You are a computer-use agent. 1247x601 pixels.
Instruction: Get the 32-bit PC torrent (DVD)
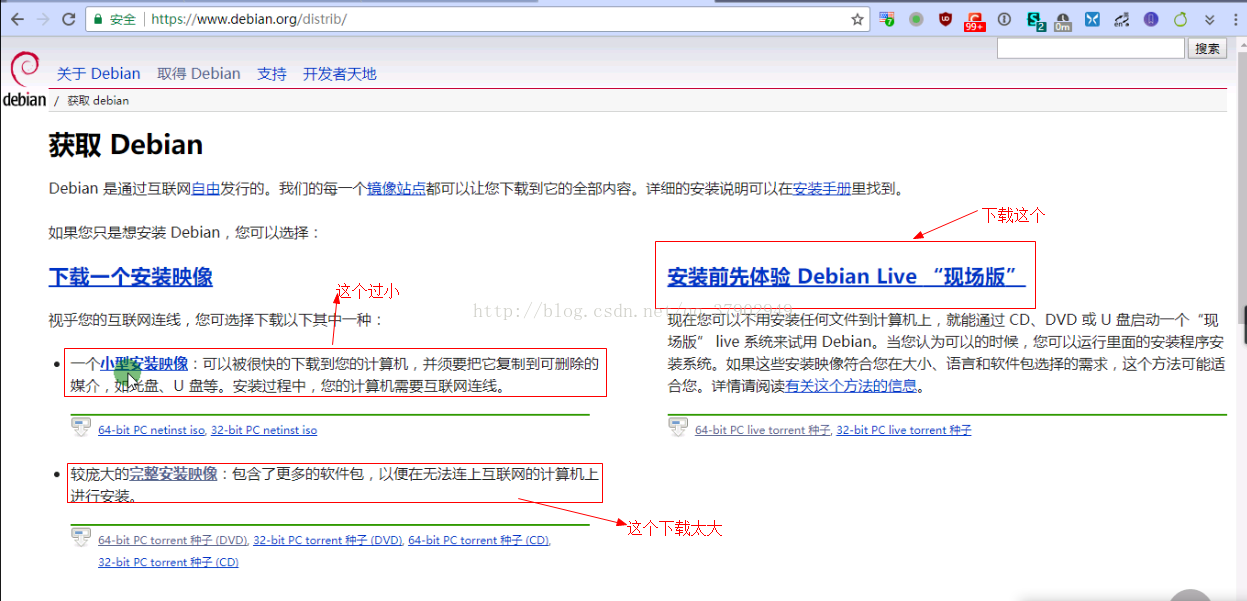coord(328,540)
